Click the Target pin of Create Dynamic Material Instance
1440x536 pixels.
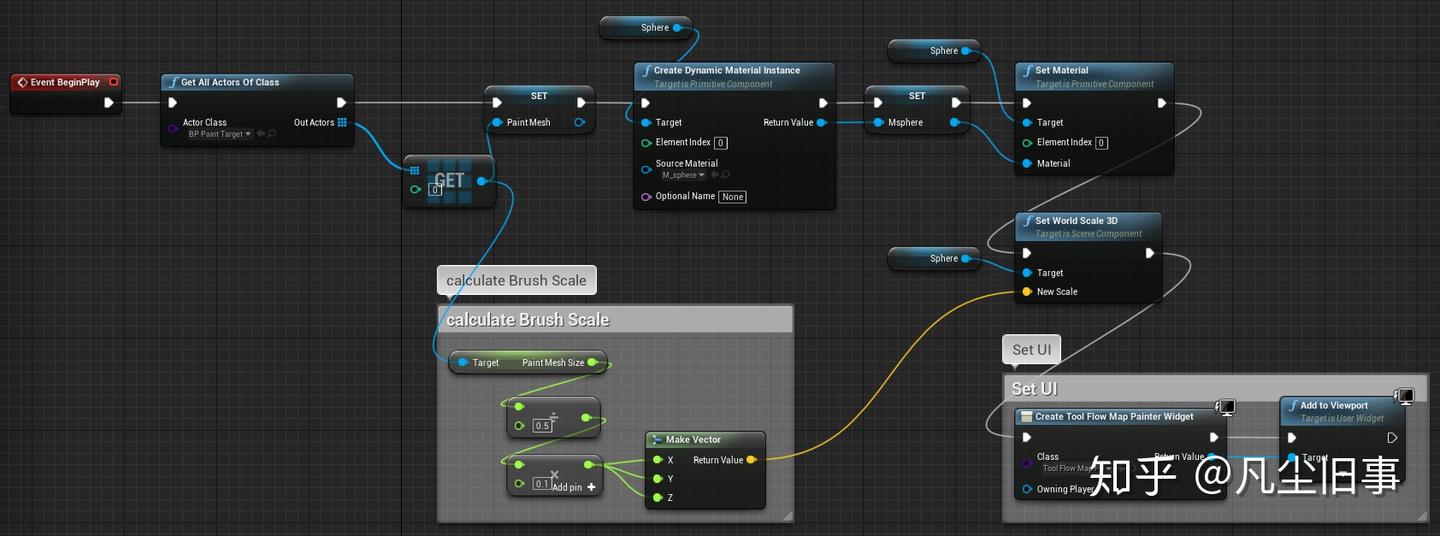coord(645,123)
